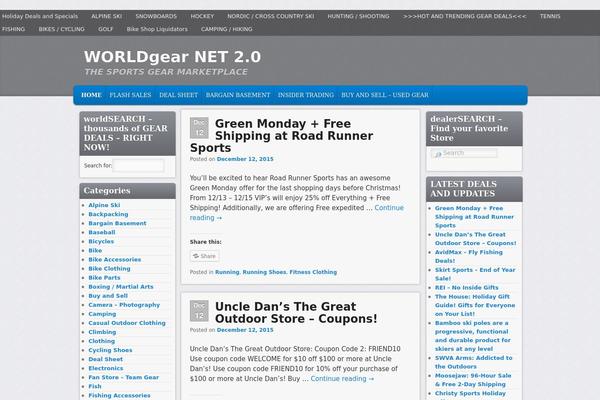Open the Cycling Shoes category
This screenshot has width=600, height=400.
(110, 350)
